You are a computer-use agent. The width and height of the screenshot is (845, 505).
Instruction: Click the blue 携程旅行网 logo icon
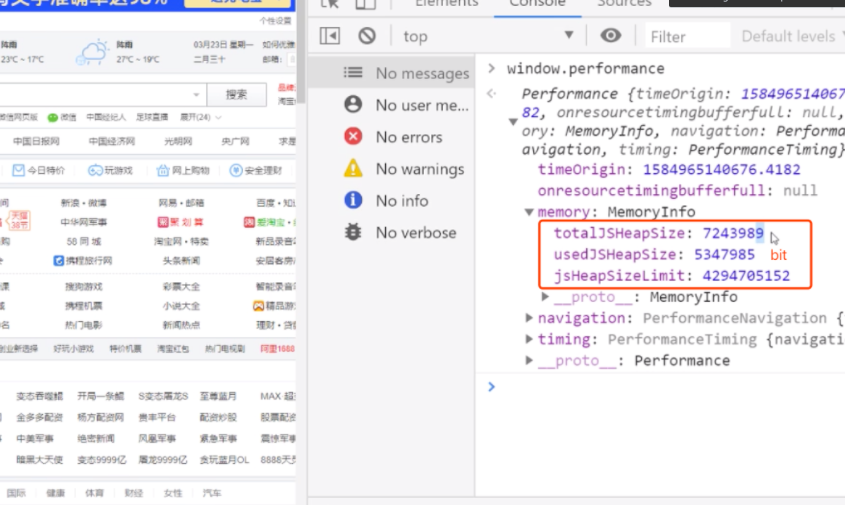(58, 261)
